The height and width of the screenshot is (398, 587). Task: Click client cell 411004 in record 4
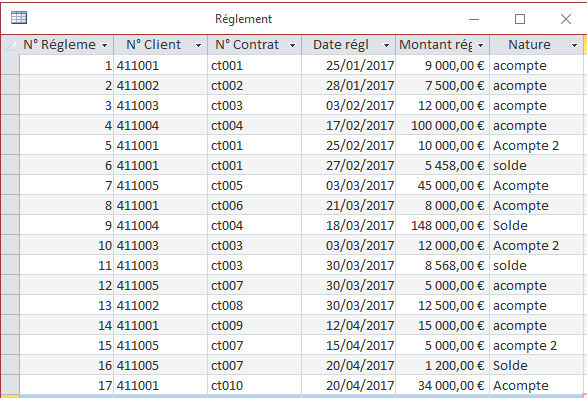pos(161,125)
